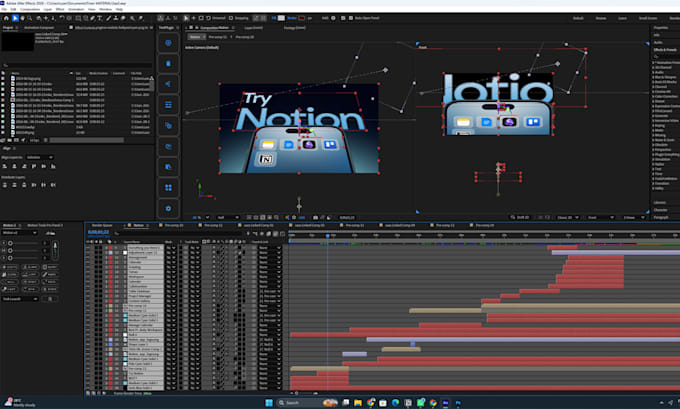The image size is (680, 409).
Task: Open the Task Launch dropdown
Action: (x=20, y=299)
